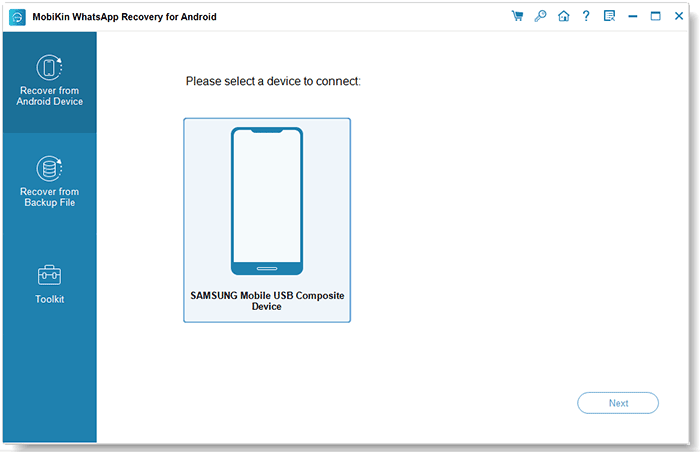700x452 pixels.
Task: Minimize the MobiKin window
Action: pos(633,17)
